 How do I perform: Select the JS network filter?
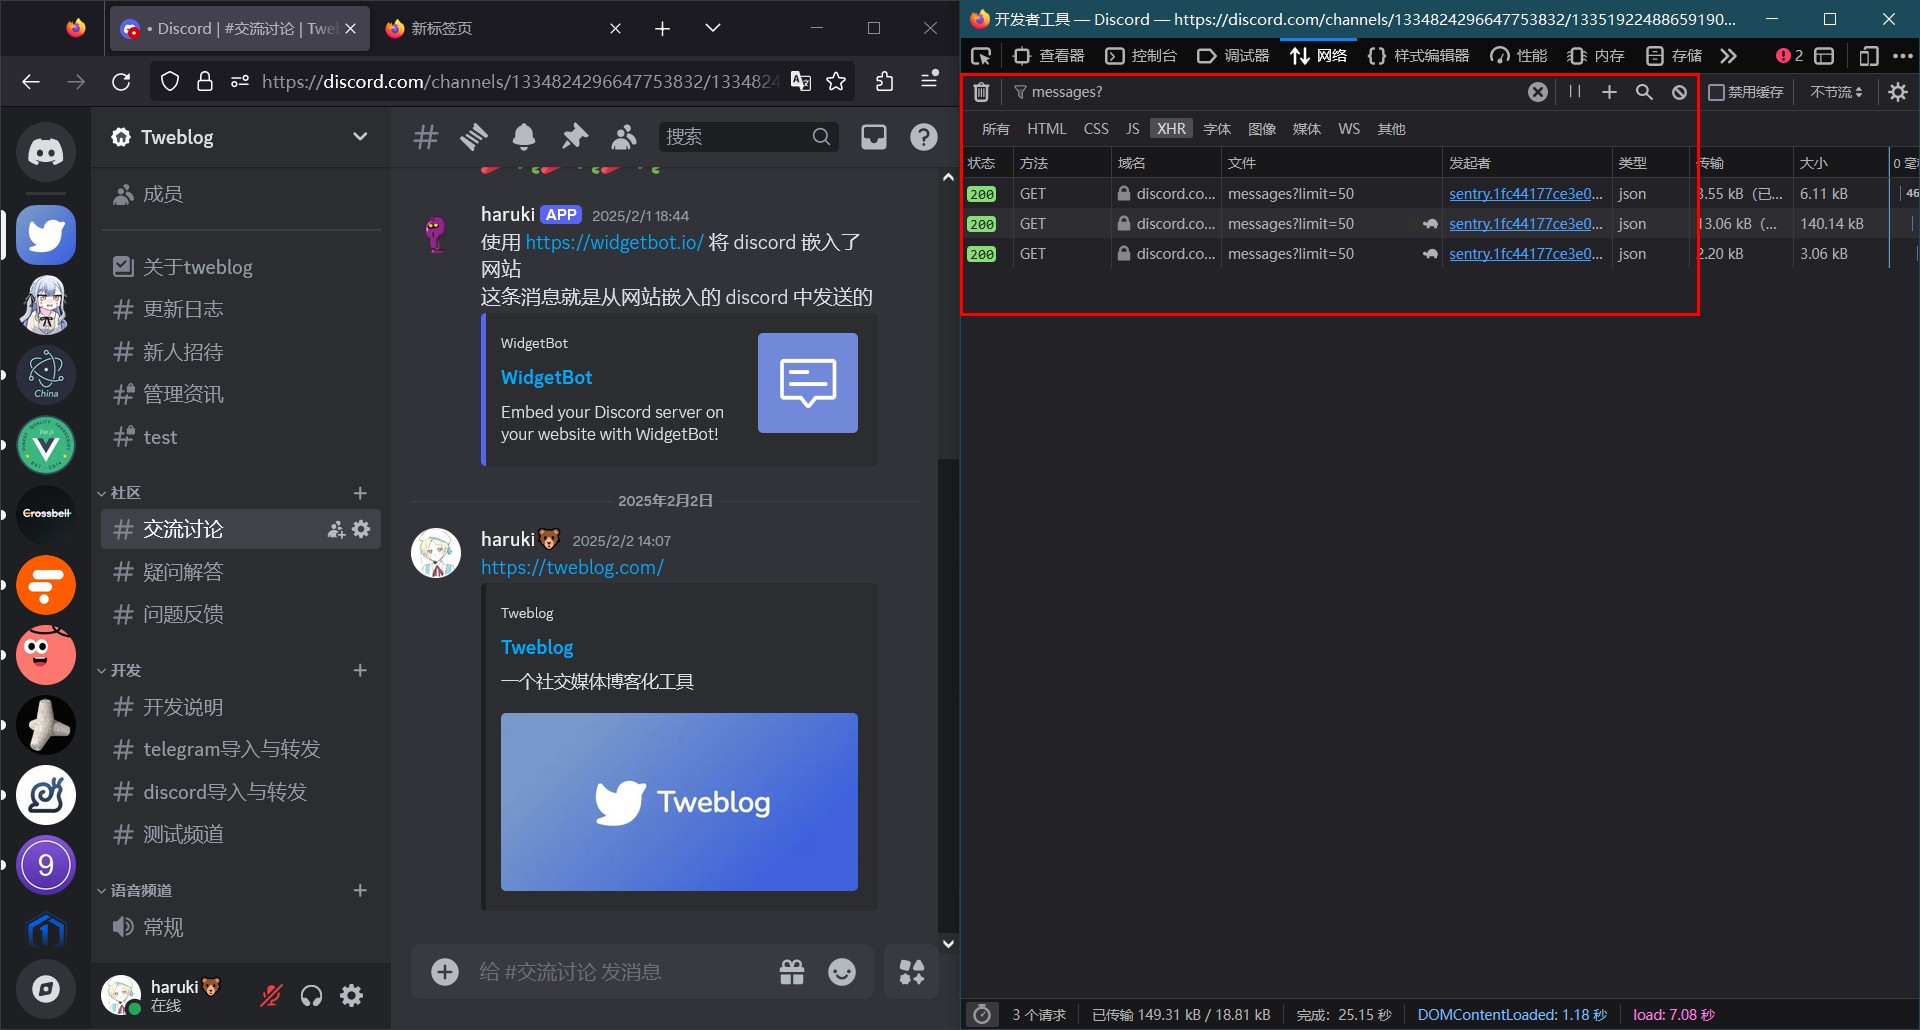tap(1132, 129)
